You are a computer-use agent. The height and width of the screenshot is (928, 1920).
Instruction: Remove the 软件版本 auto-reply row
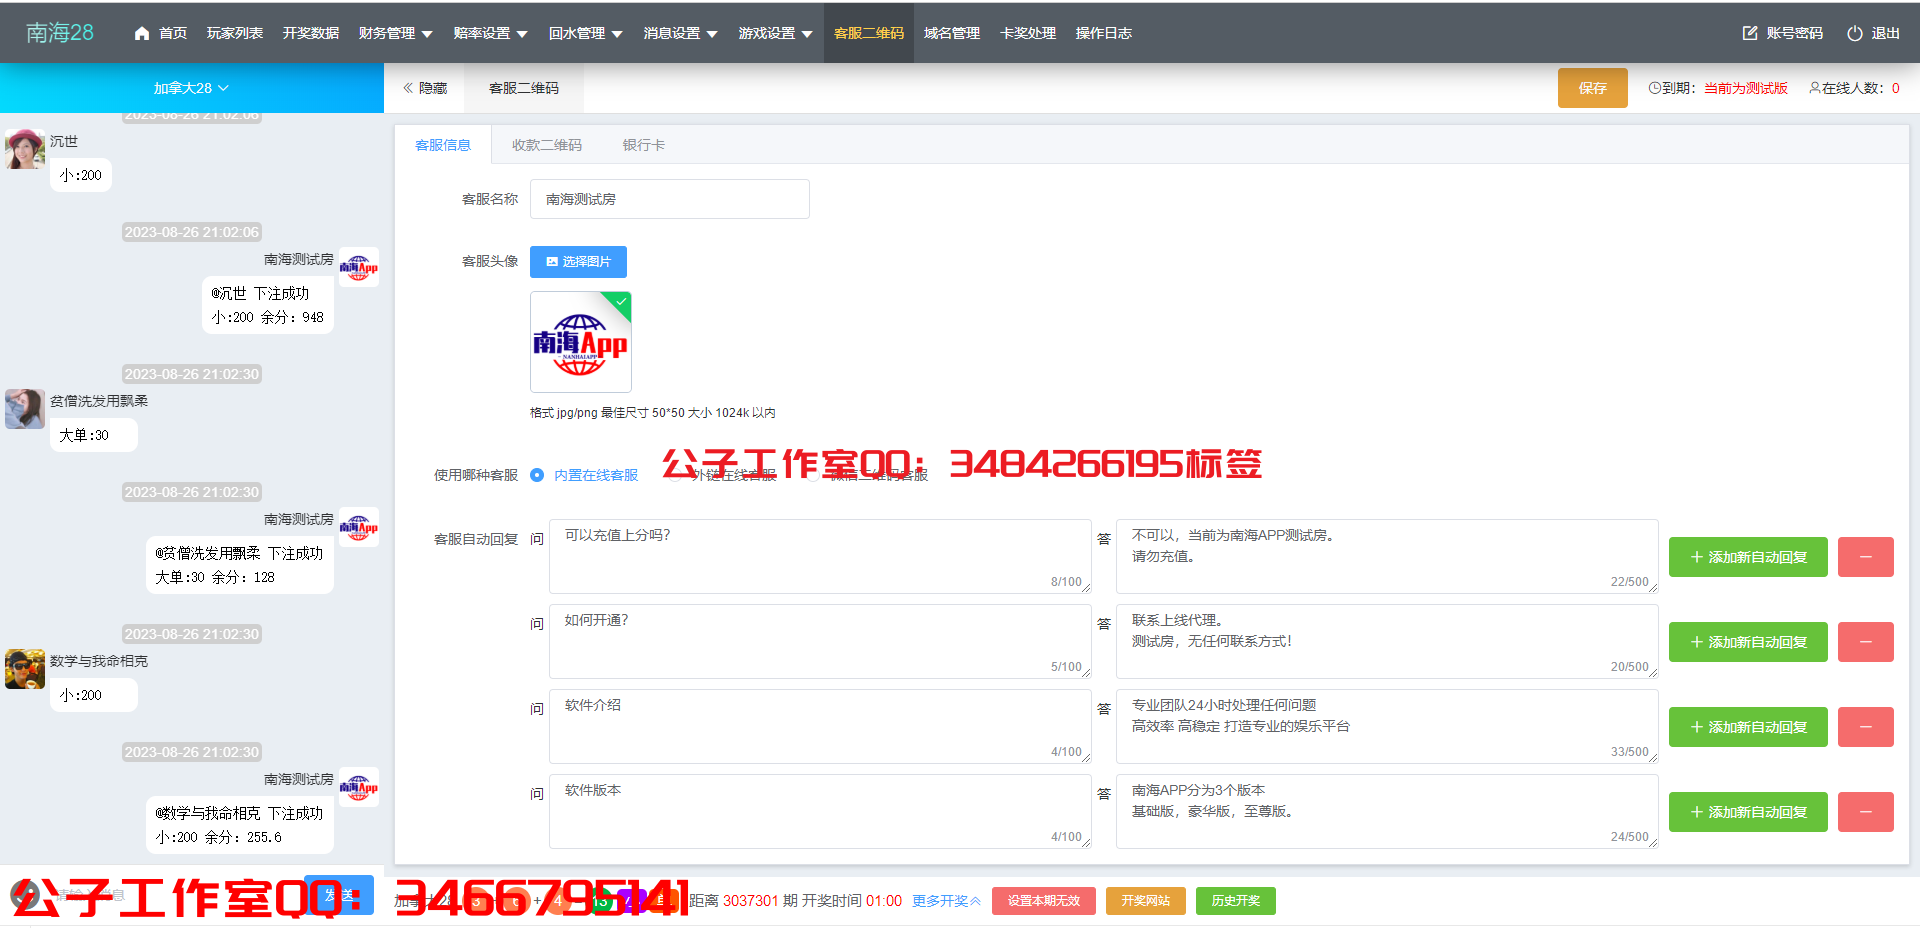click(x=1865, y=812)
